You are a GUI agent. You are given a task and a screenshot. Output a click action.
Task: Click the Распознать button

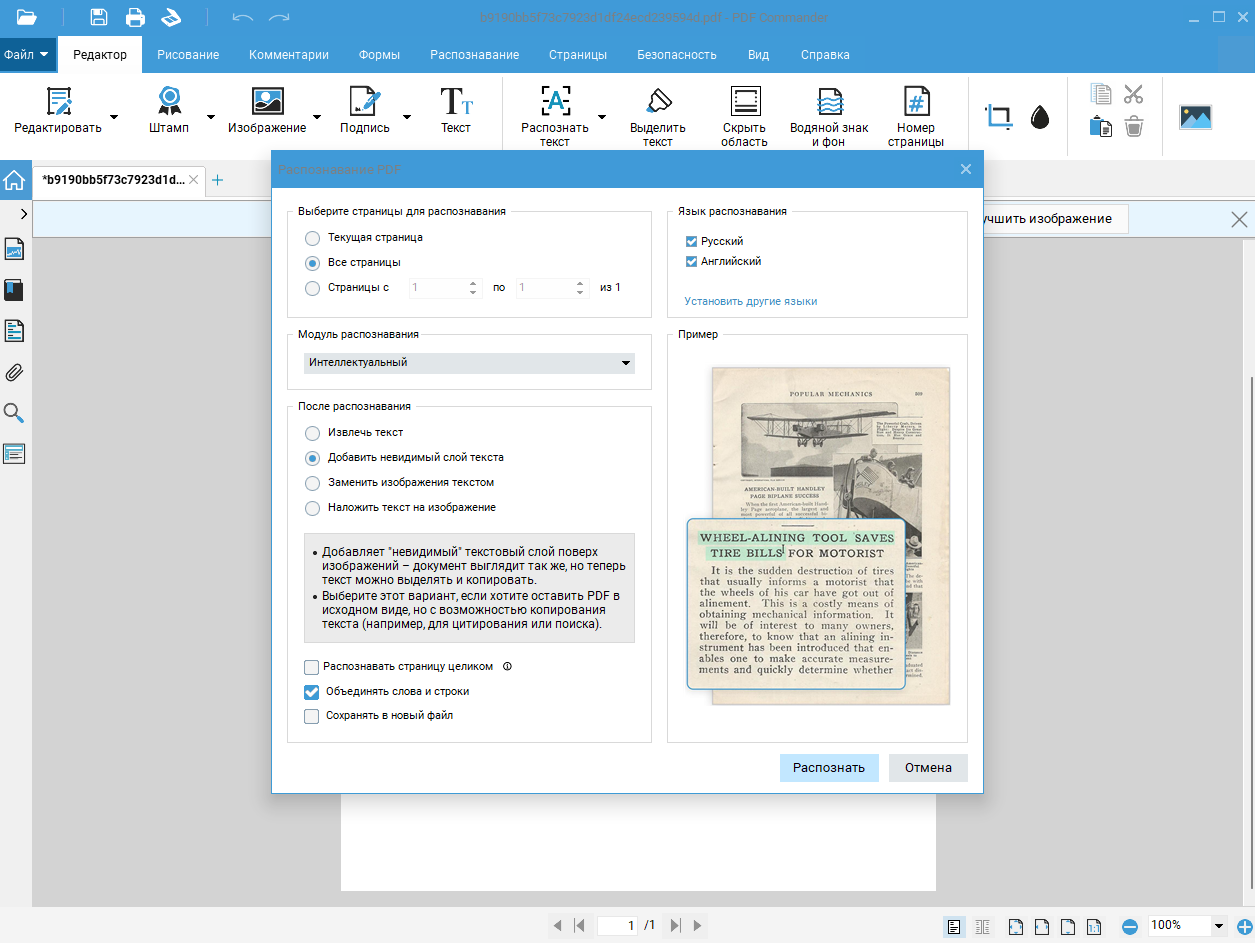[x=829, y=768]
